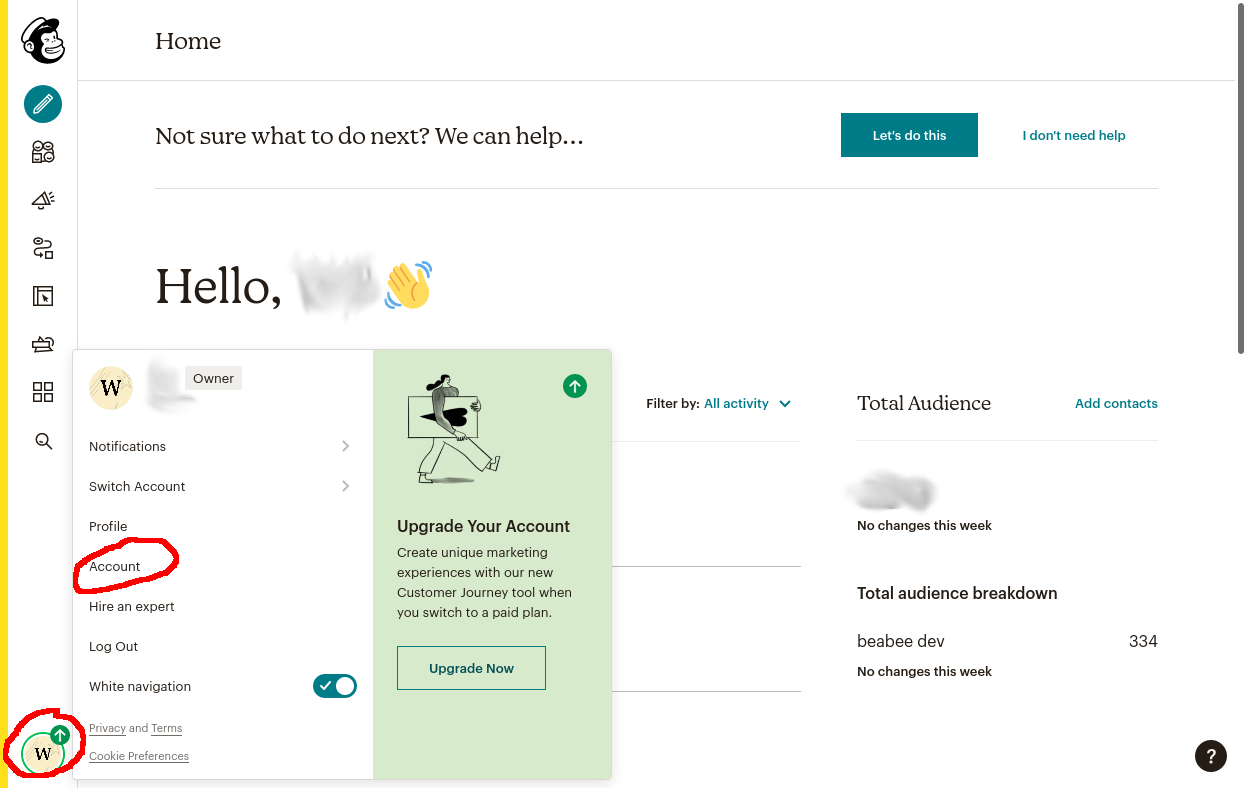
Task: Click the help question mark button
Action: [1211, 756]
